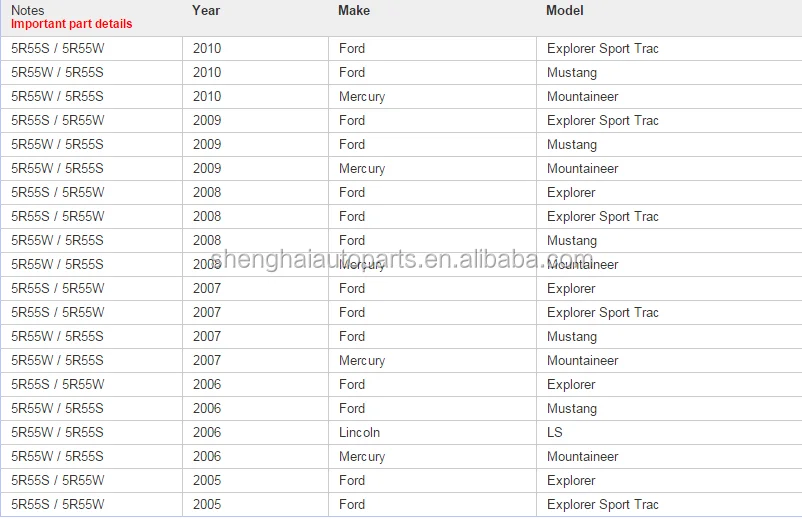Click year 2010 in the Mustang row

pyautogui.click(x=207, y=72)
